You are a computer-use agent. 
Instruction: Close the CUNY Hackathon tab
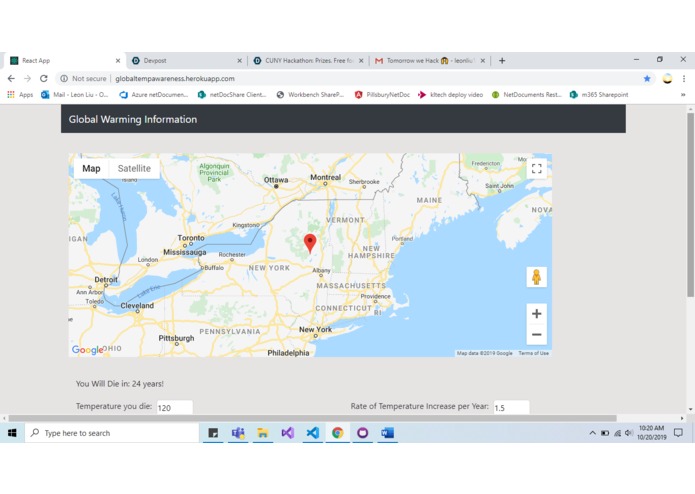click(361, 61)
